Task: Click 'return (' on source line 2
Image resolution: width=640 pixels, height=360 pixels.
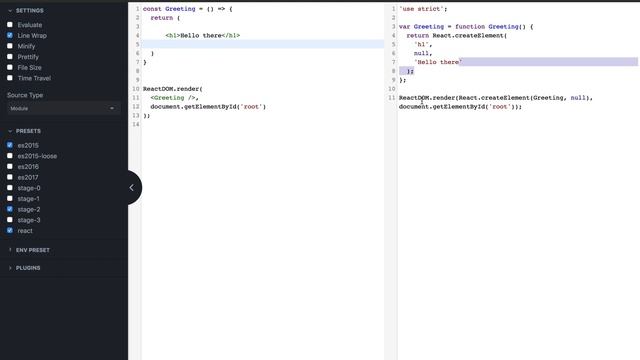Action: [x=165, y=18]
